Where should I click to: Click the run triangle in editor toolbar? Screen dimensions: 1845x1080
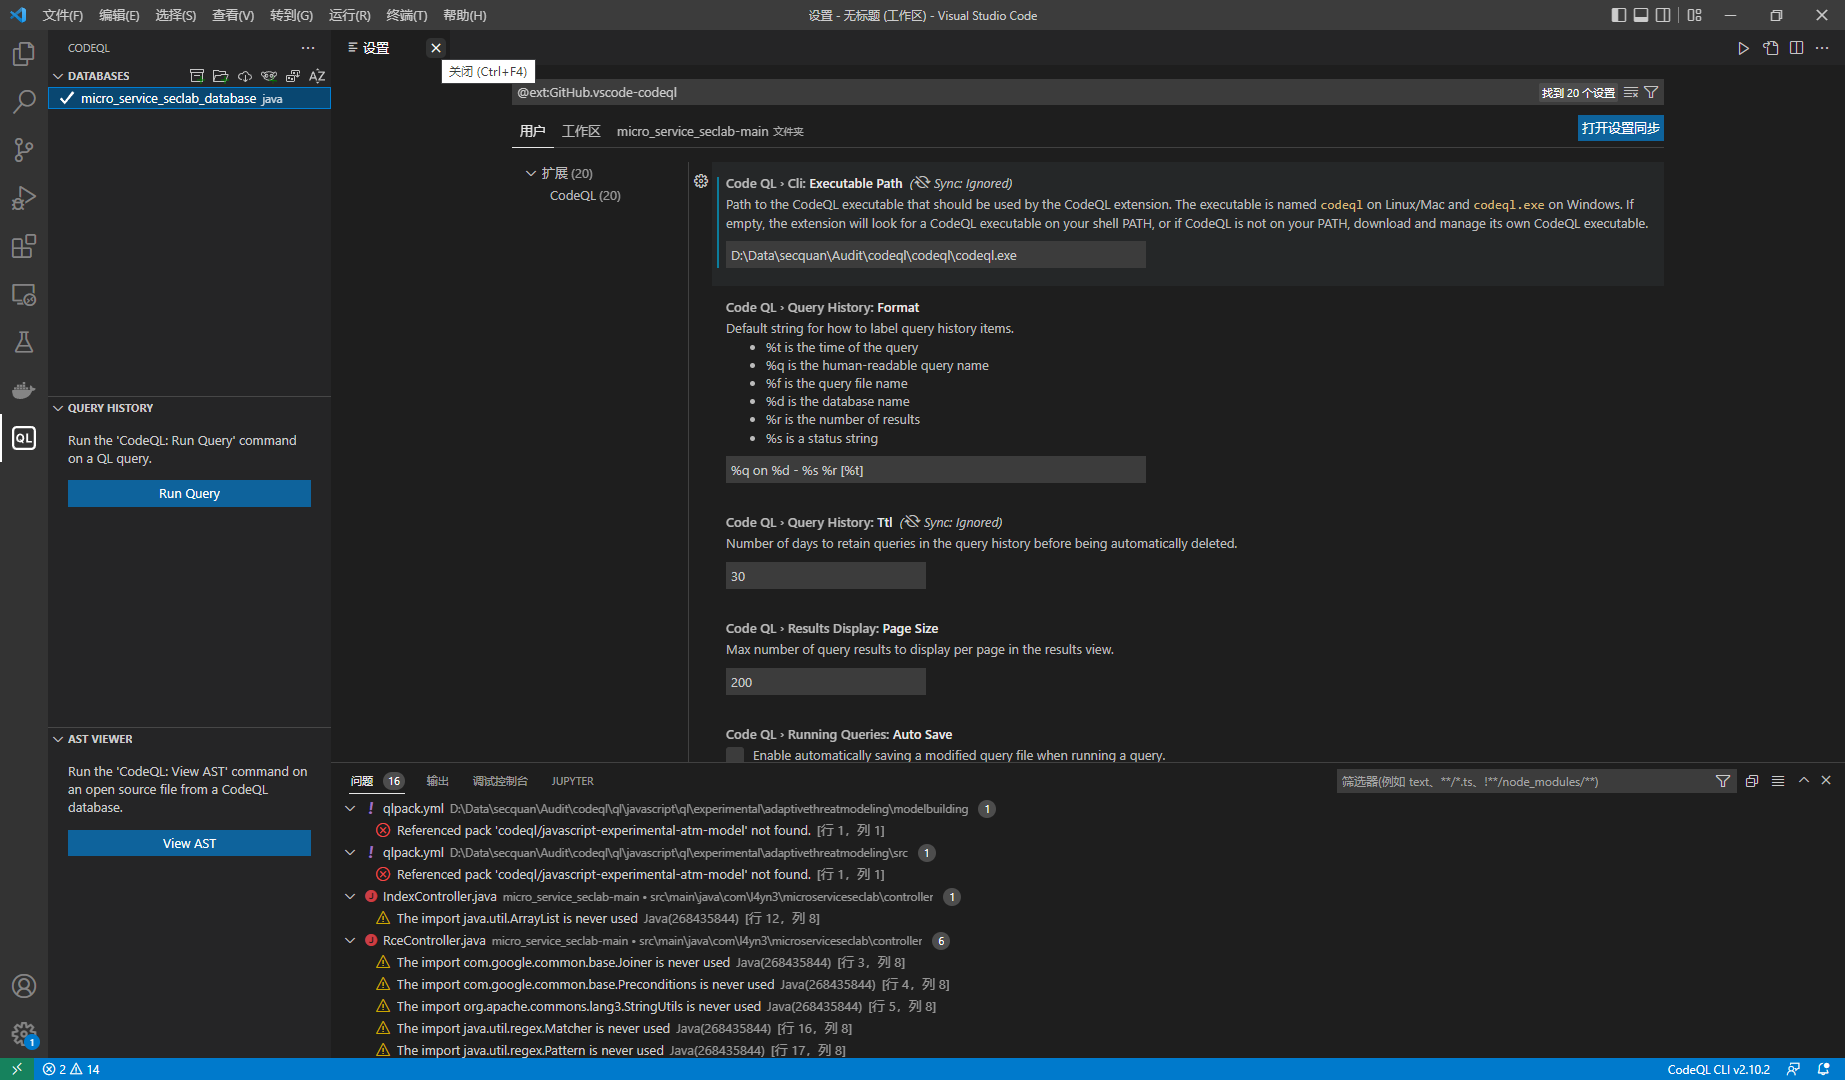[1743, 48]
